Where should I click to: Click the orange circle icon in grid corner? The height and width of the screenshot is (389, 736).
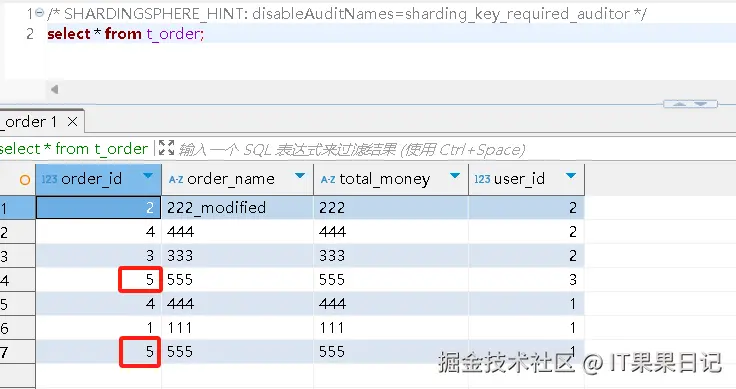coord(25,180)
